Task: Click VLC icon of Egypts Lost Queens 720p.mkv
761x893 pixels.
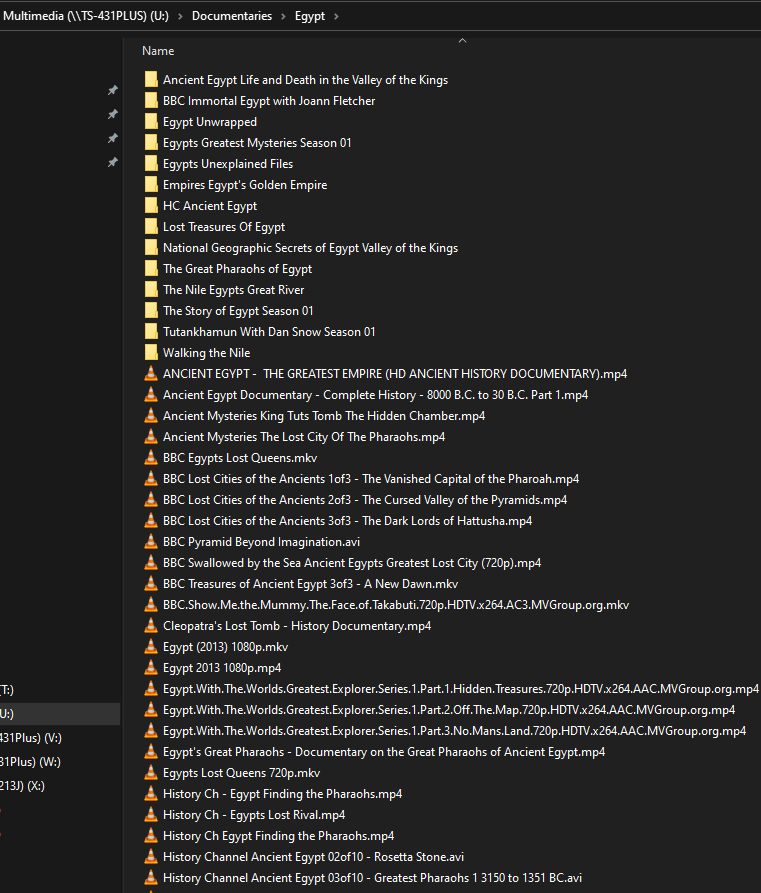Action: point(151,772)
